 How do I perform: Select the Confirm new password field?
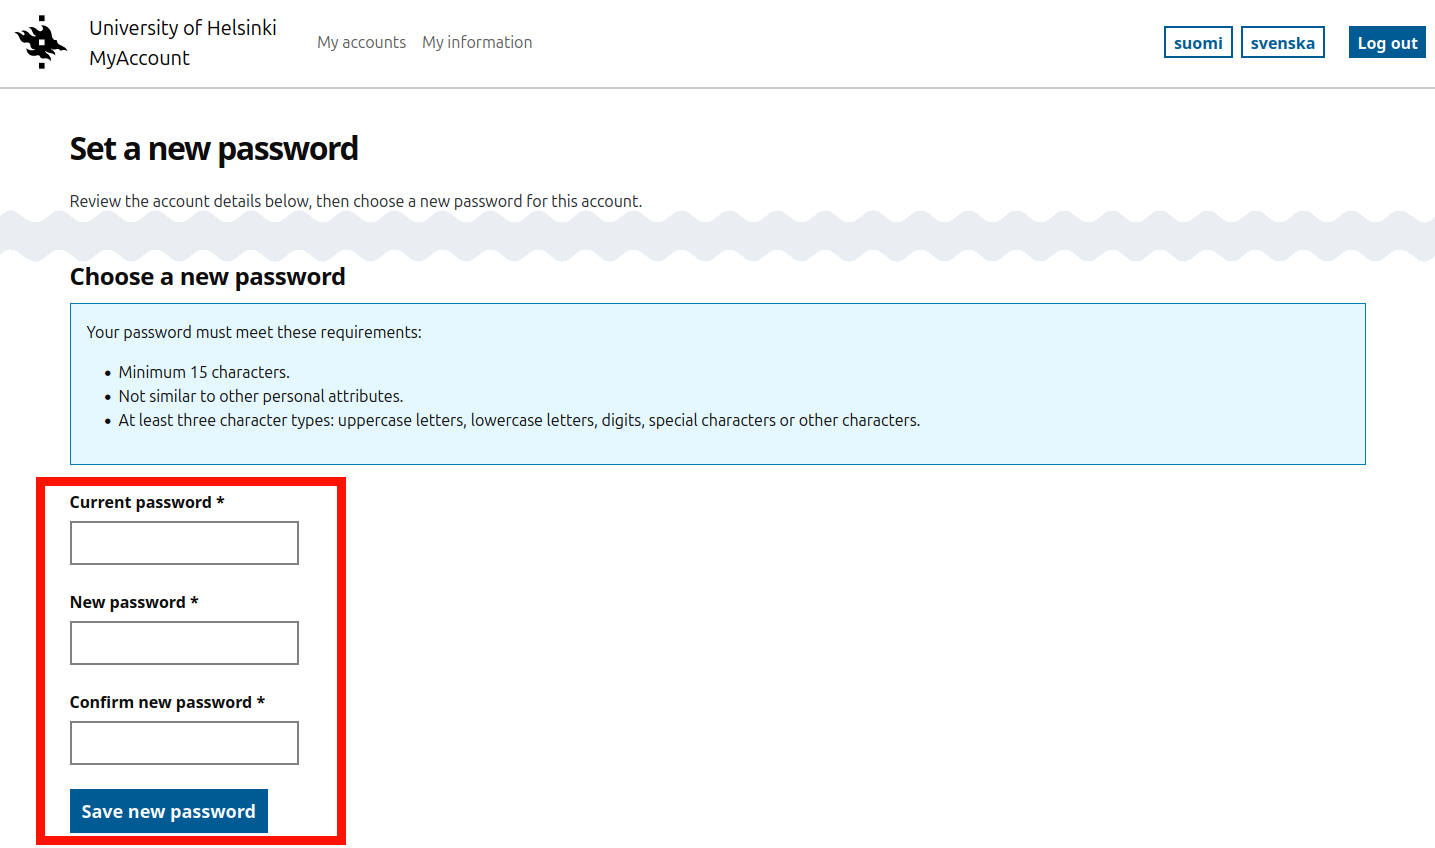pos(184,743)
